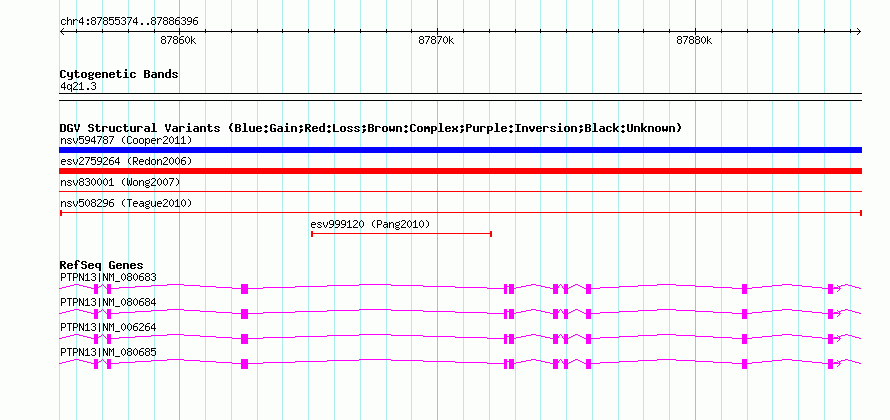
Task: Select the short red segment for esv999120
Action: tap(401, 233)
